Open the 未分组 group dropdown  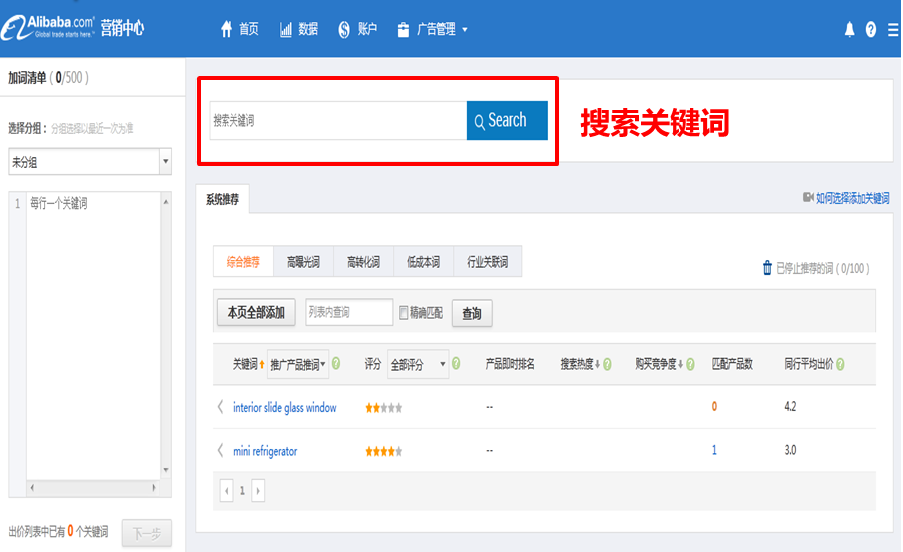tap(165, 161)
